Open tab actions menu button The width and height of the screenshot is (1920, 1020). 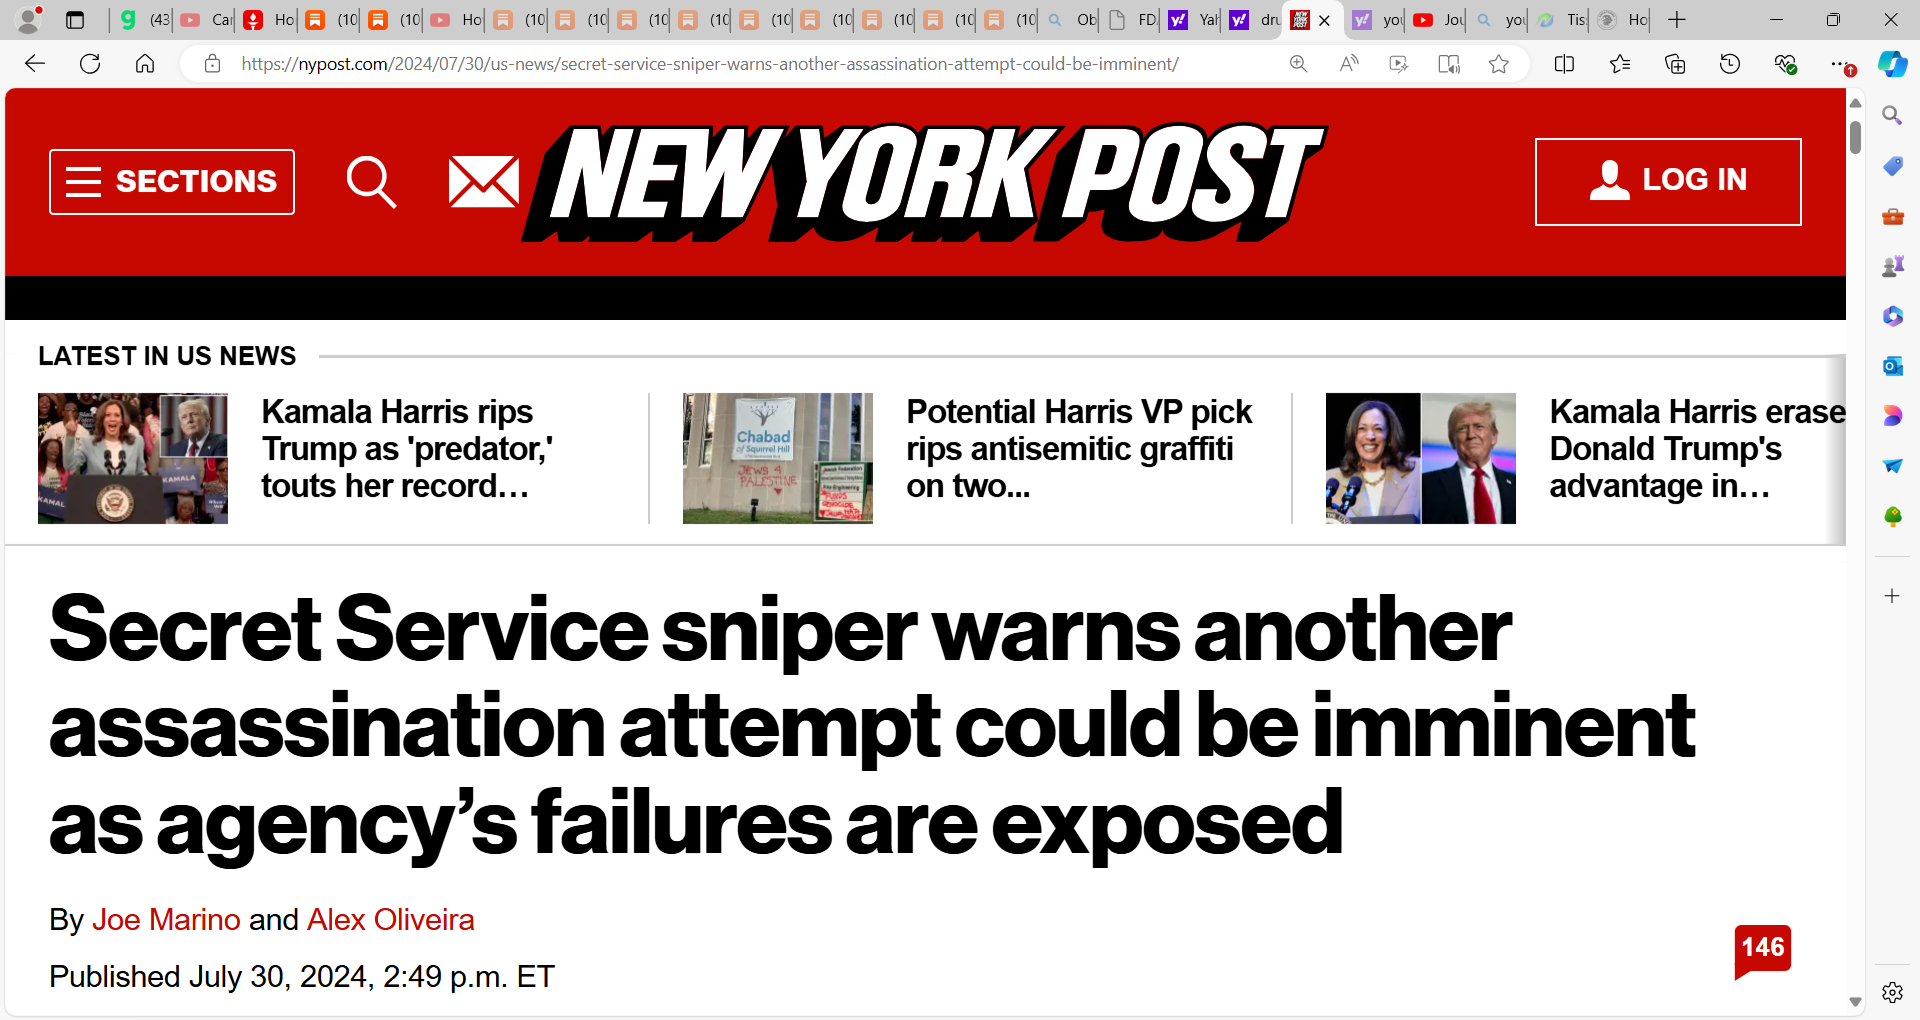point(75,20)
